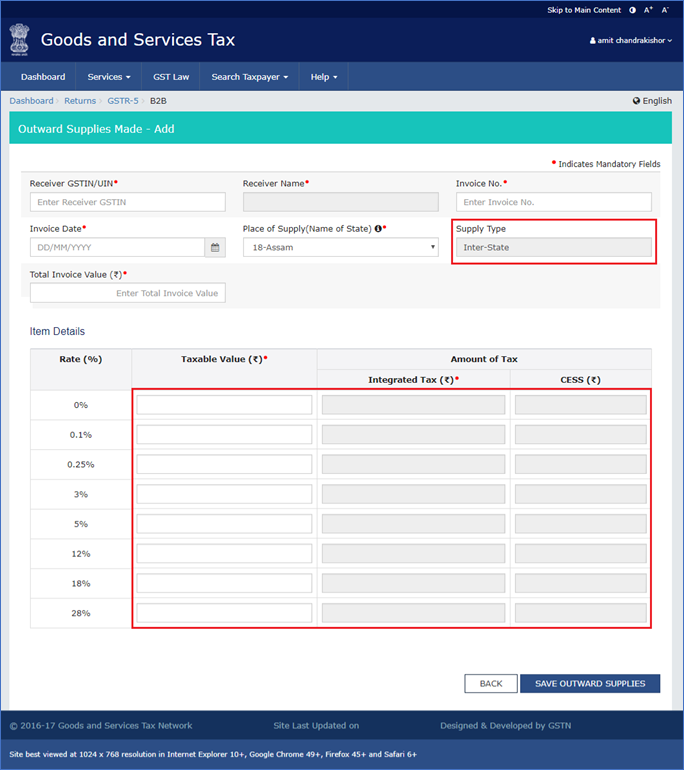Click Integrated Tax field for 0% rate
This screenshot has height=770, width=684.
point(413,405)
